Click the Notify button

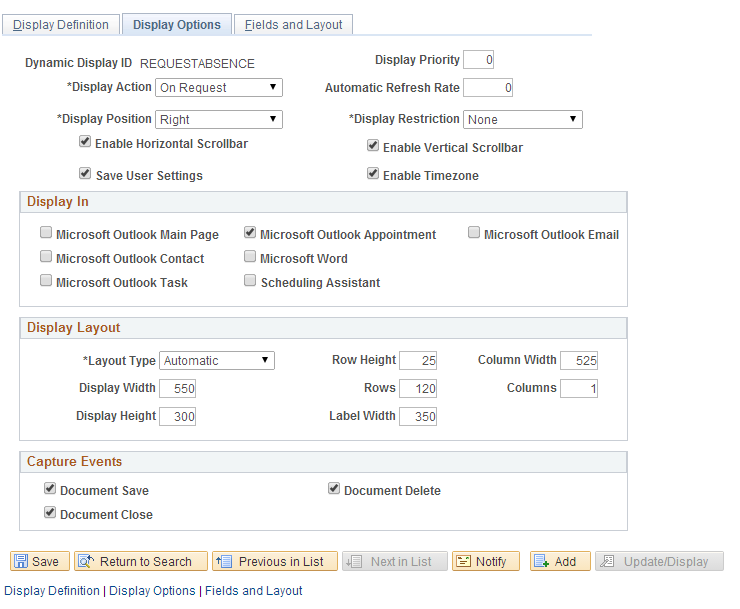(486, 561)
